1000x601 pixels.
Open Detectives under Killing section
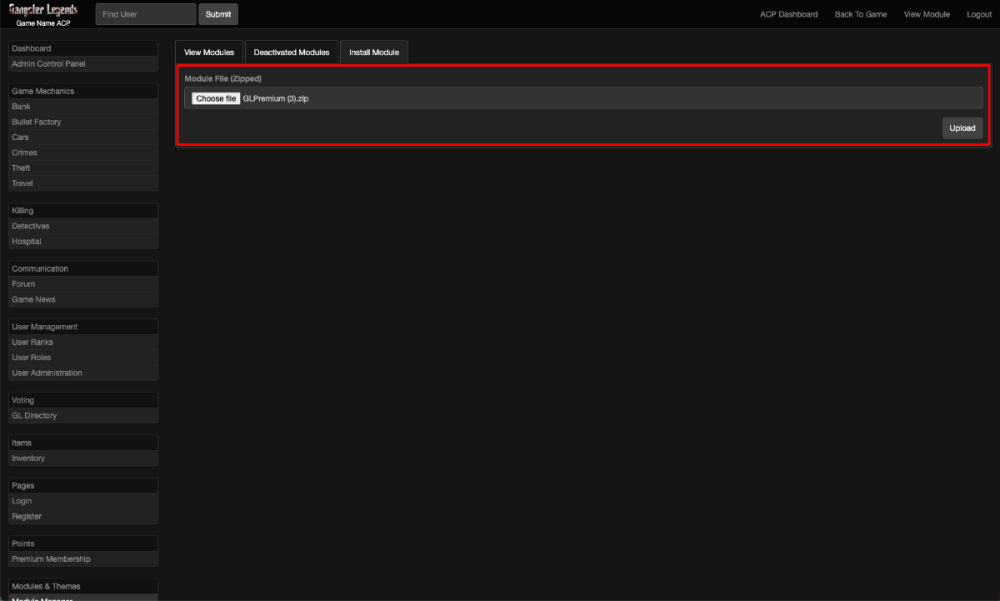click(x=30, y=226)
